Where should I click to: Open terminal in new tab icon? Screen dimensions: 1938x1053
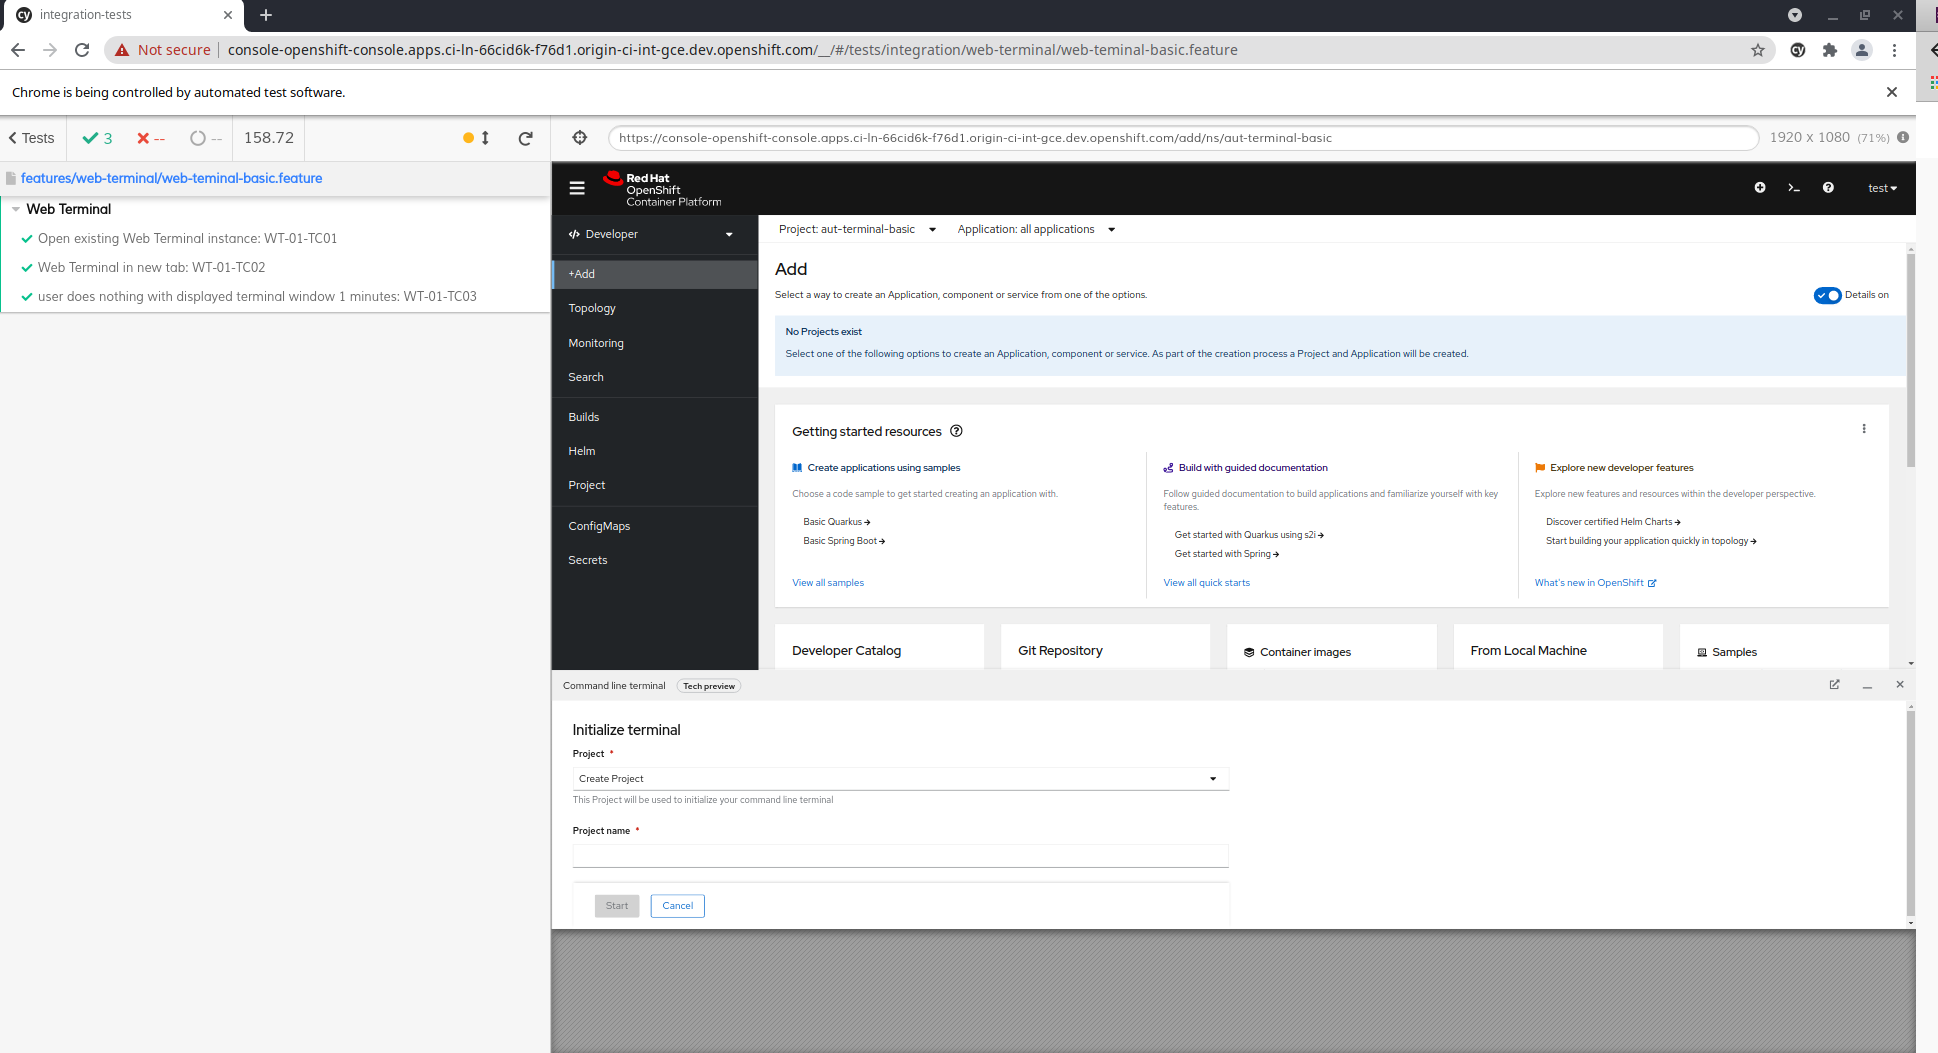1834,685
